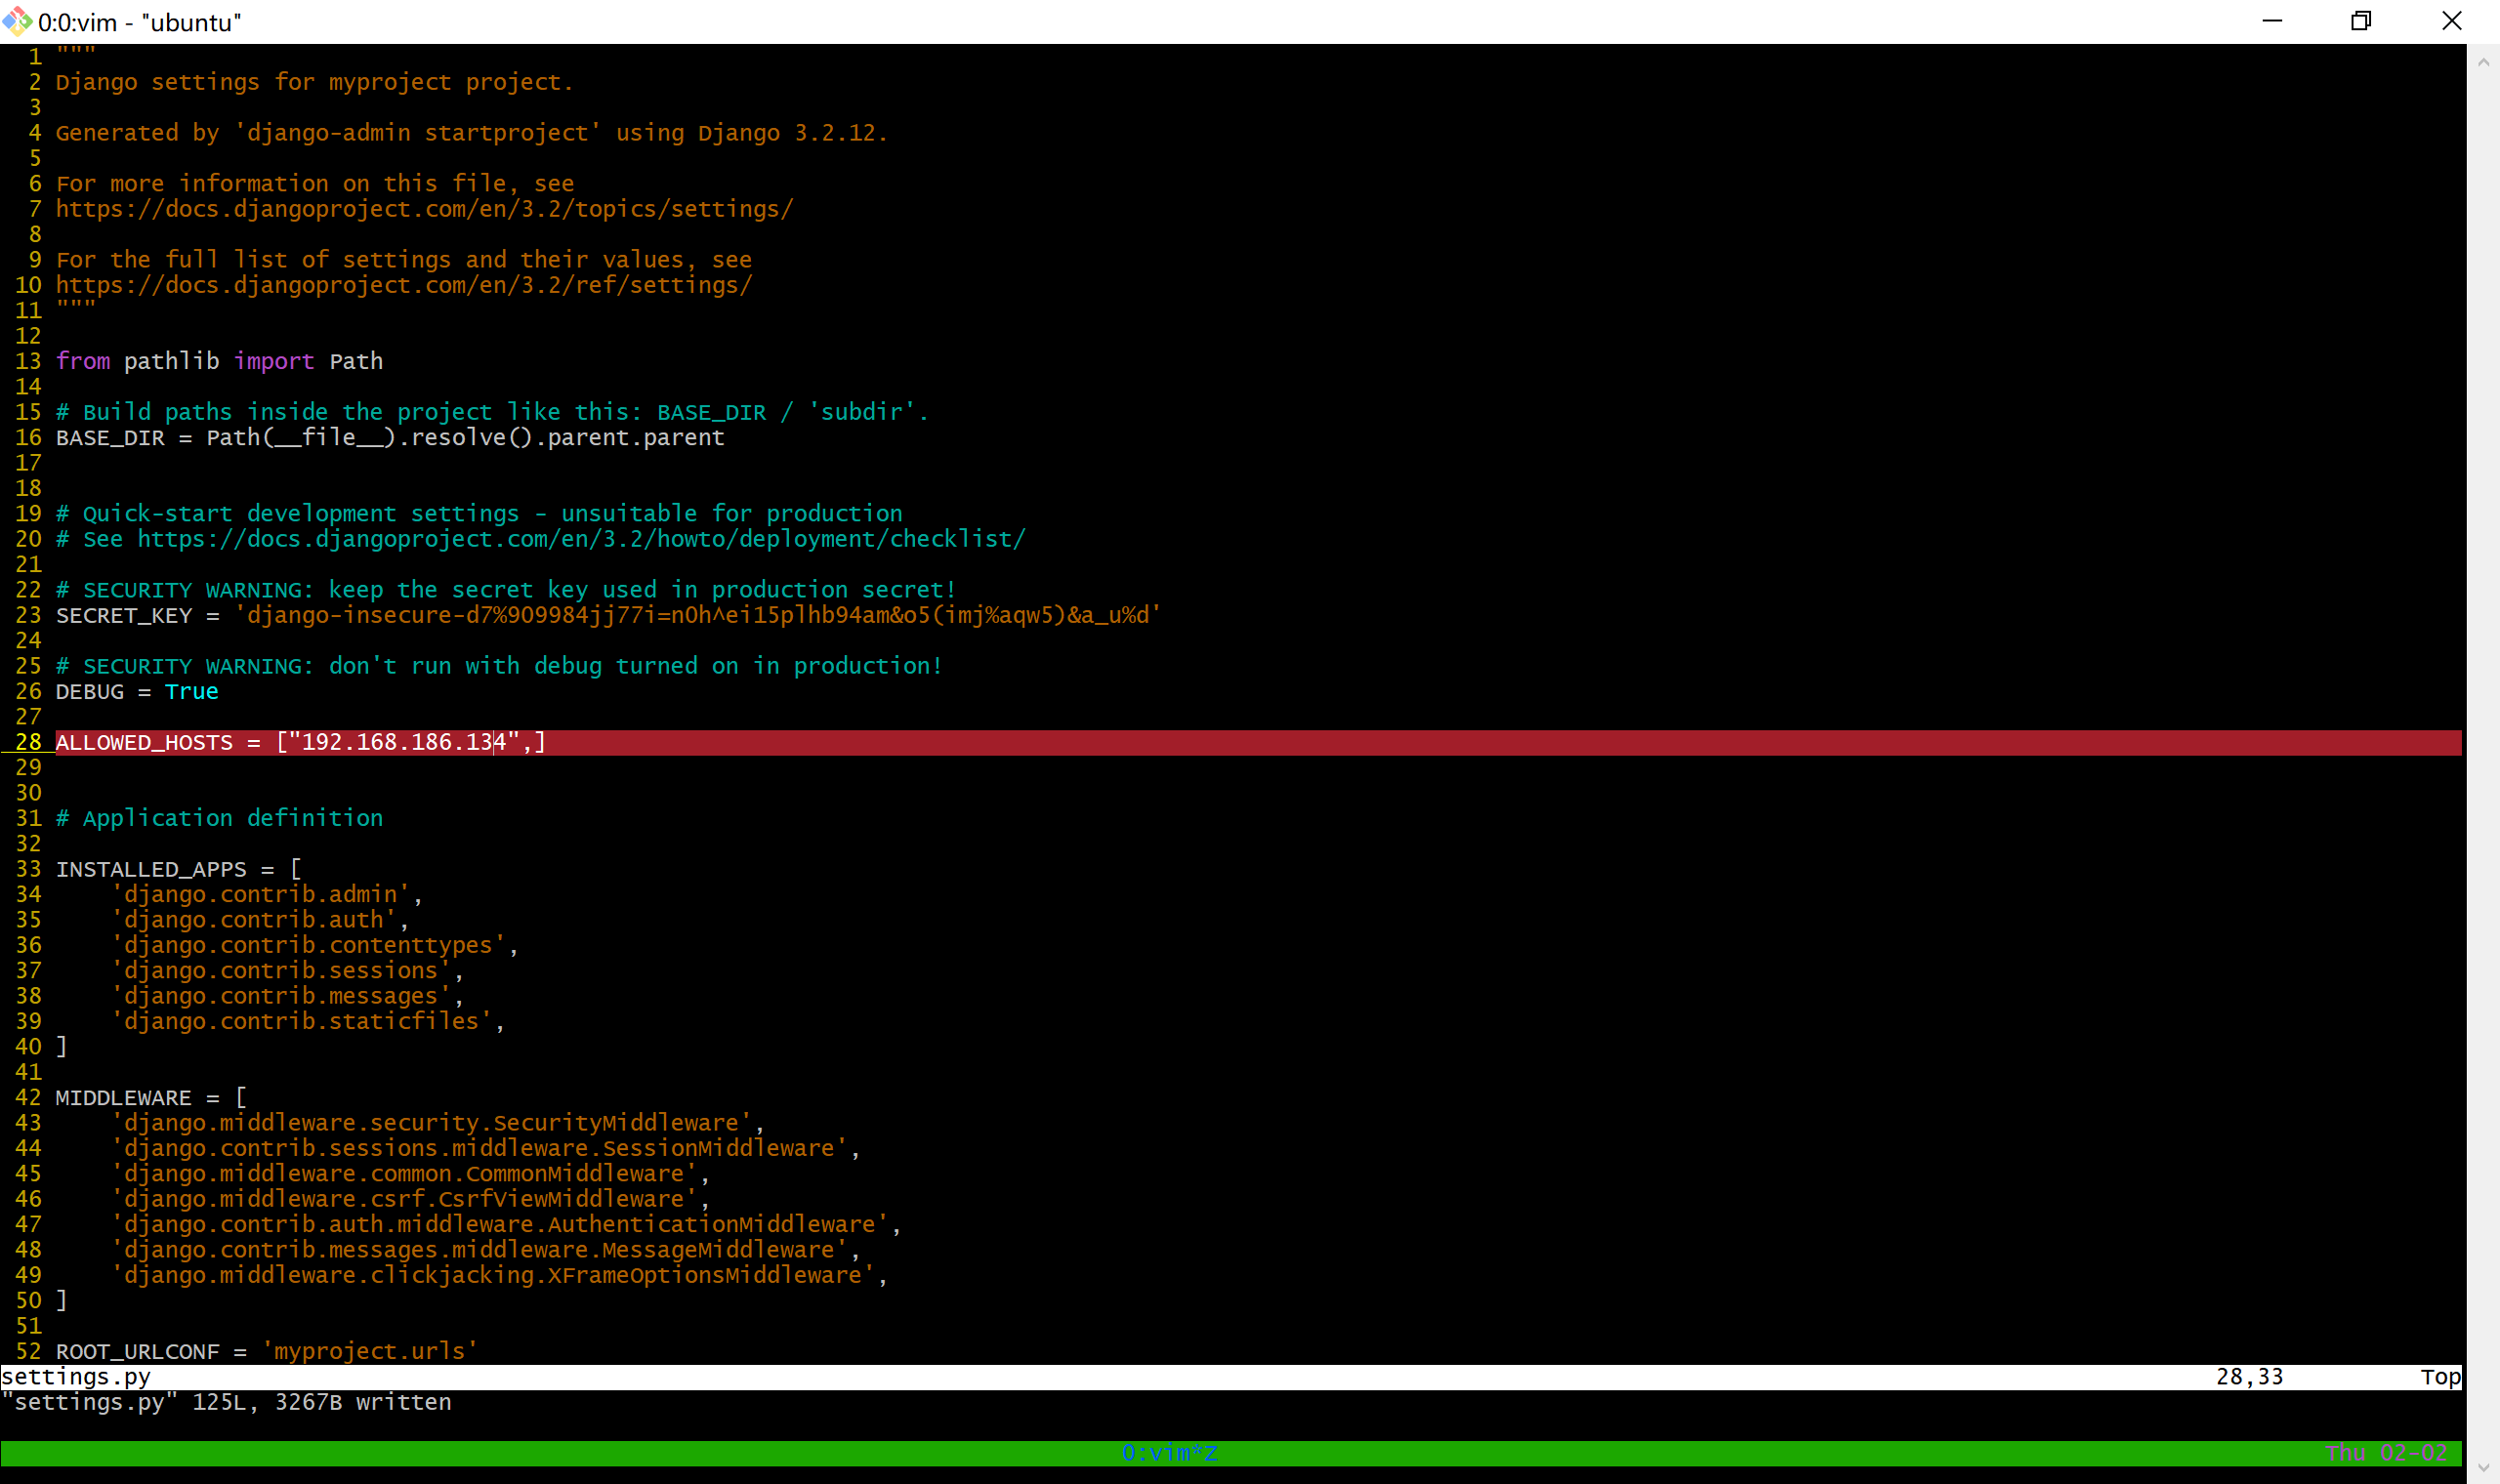Viewport: 2500px width, 1484px height.
Task: Click the ROOT_URLCONF 'myproject.urls' value
Action: coord(370,1352)
